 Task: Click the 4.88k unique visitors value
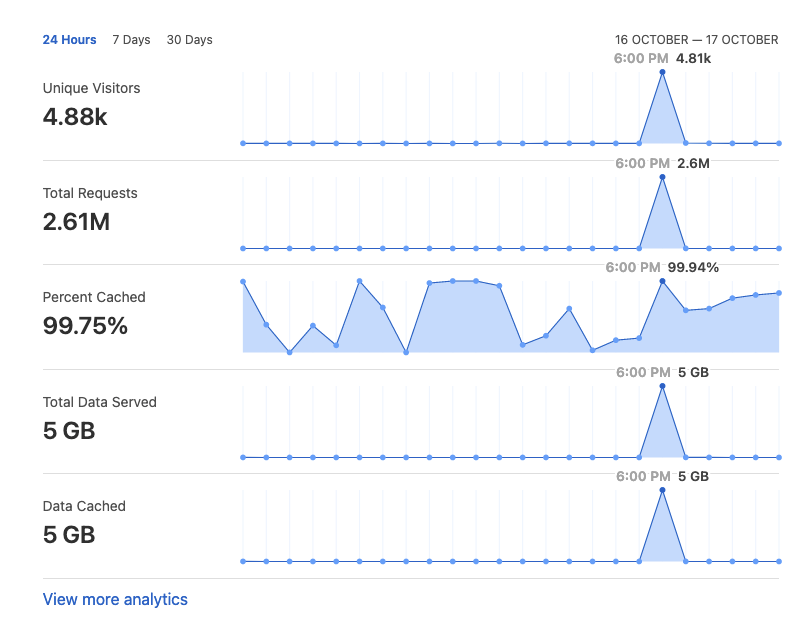75,117
